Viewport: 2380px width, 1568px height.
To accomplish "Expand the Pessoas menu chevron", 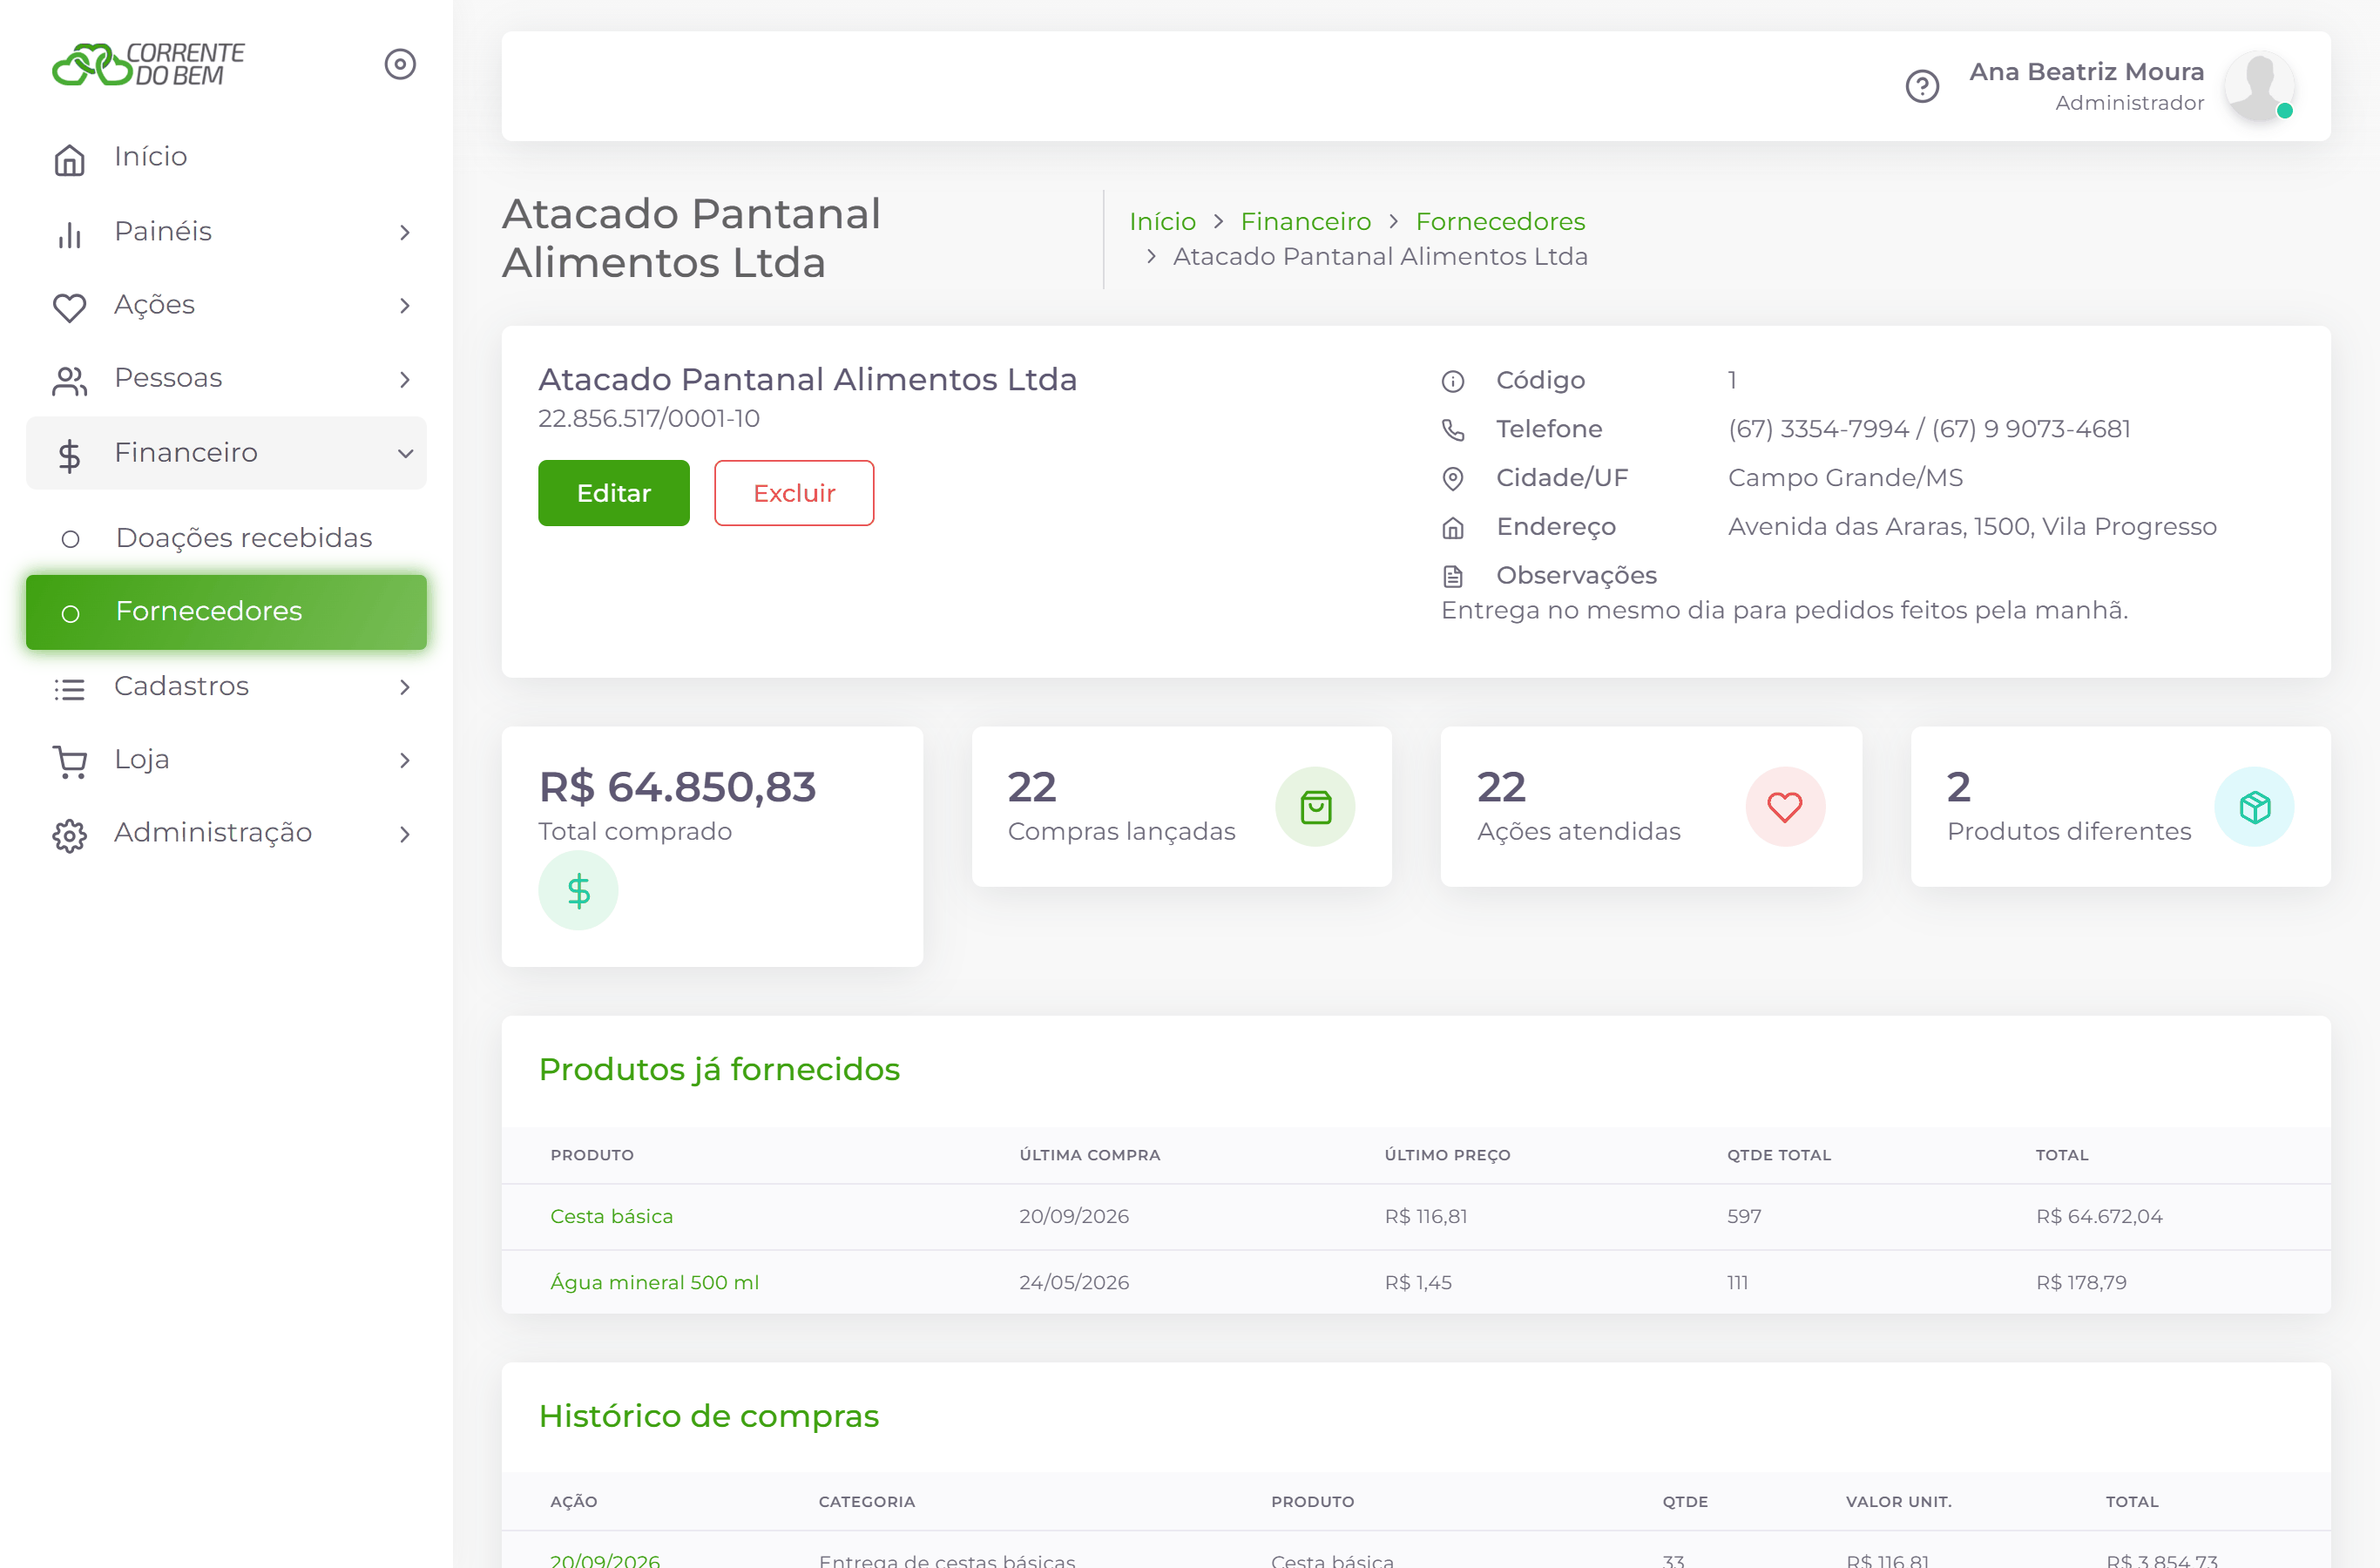I will pyautogui.click(x=404, y=380).
